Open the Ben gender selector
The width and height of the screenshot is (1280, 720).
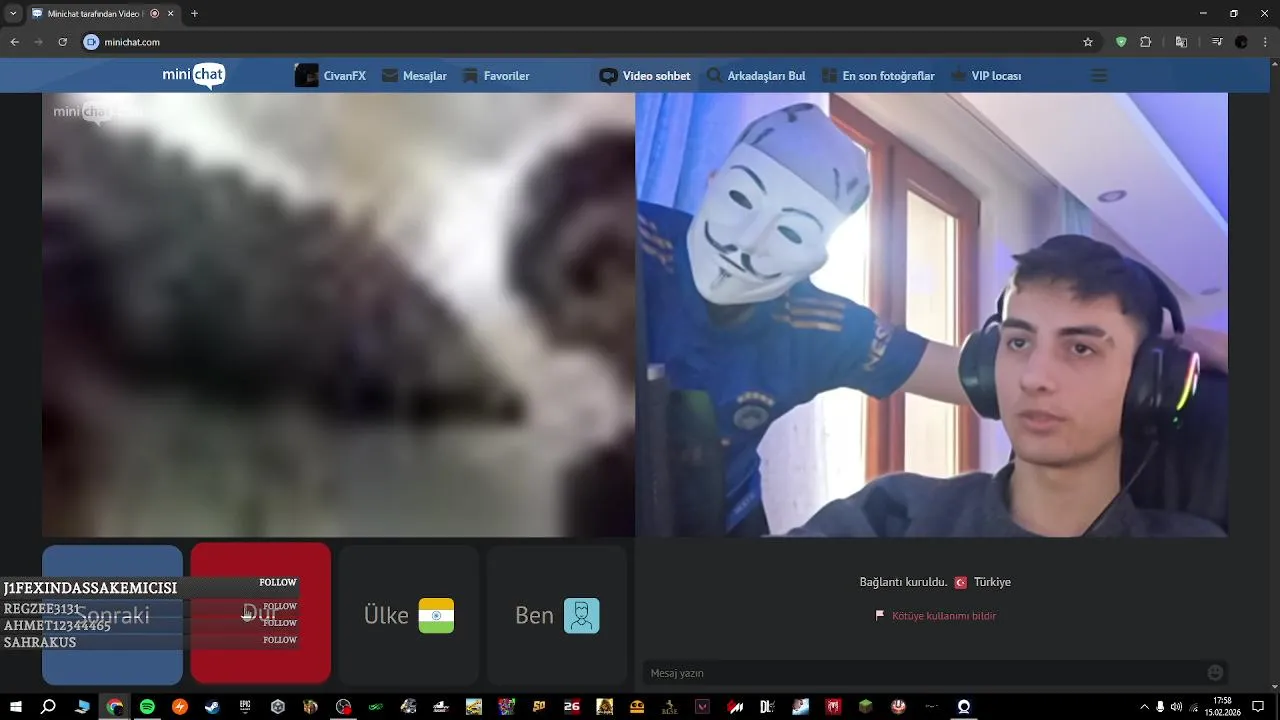pyautogui.click(x=557, y=615)
